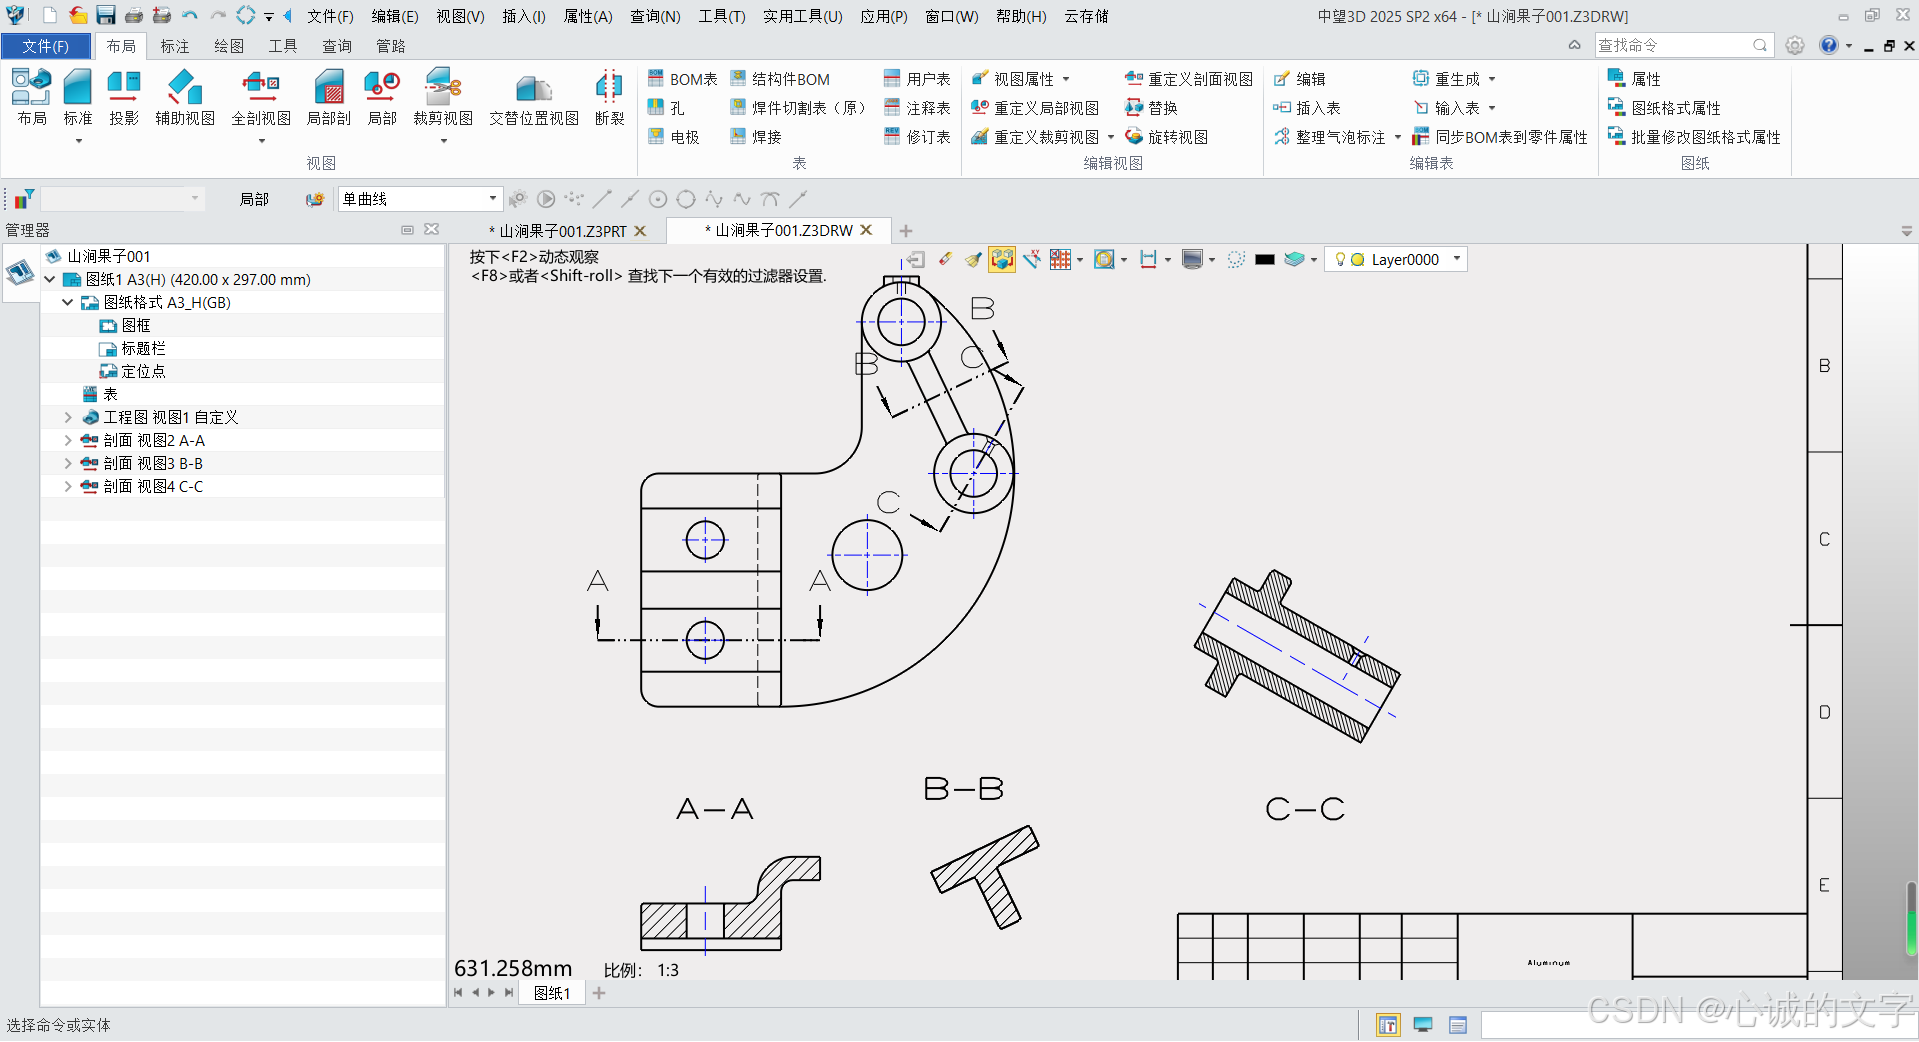
Task: Select the Auxiliary view (辅助视图) tool
Action: pyautogui.click(x=185, y=97)
